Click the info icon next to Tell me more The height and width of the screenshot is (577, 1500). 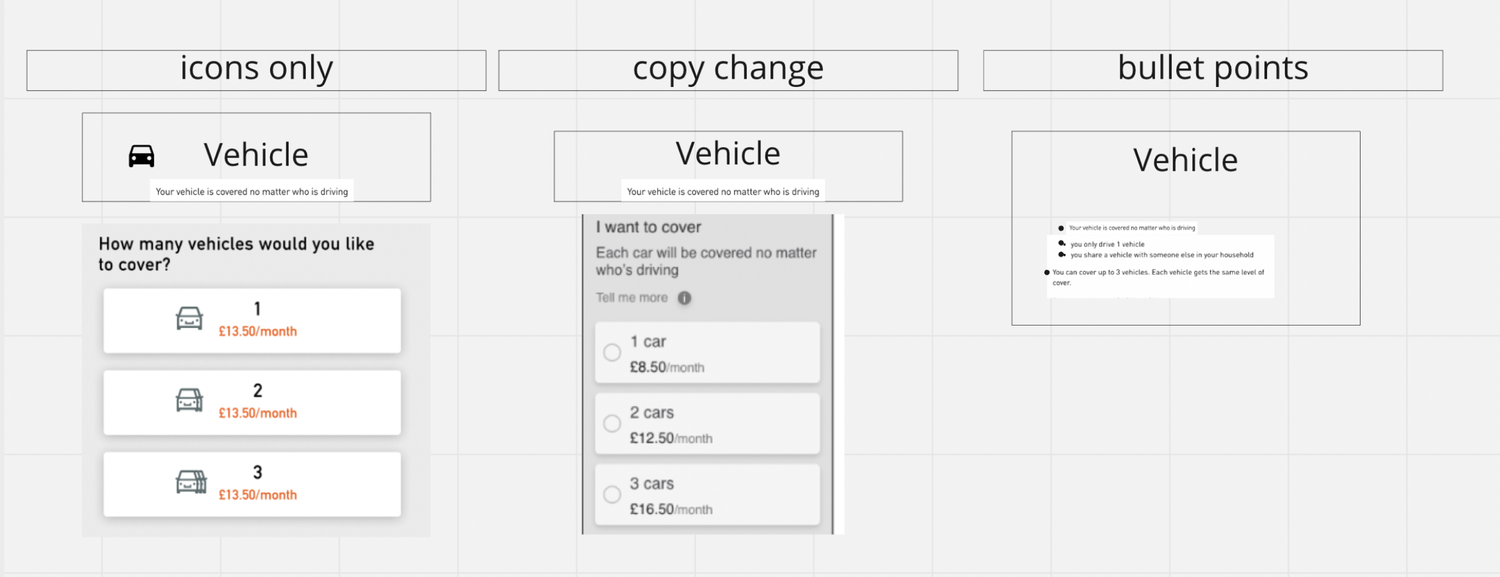[684, 298]
